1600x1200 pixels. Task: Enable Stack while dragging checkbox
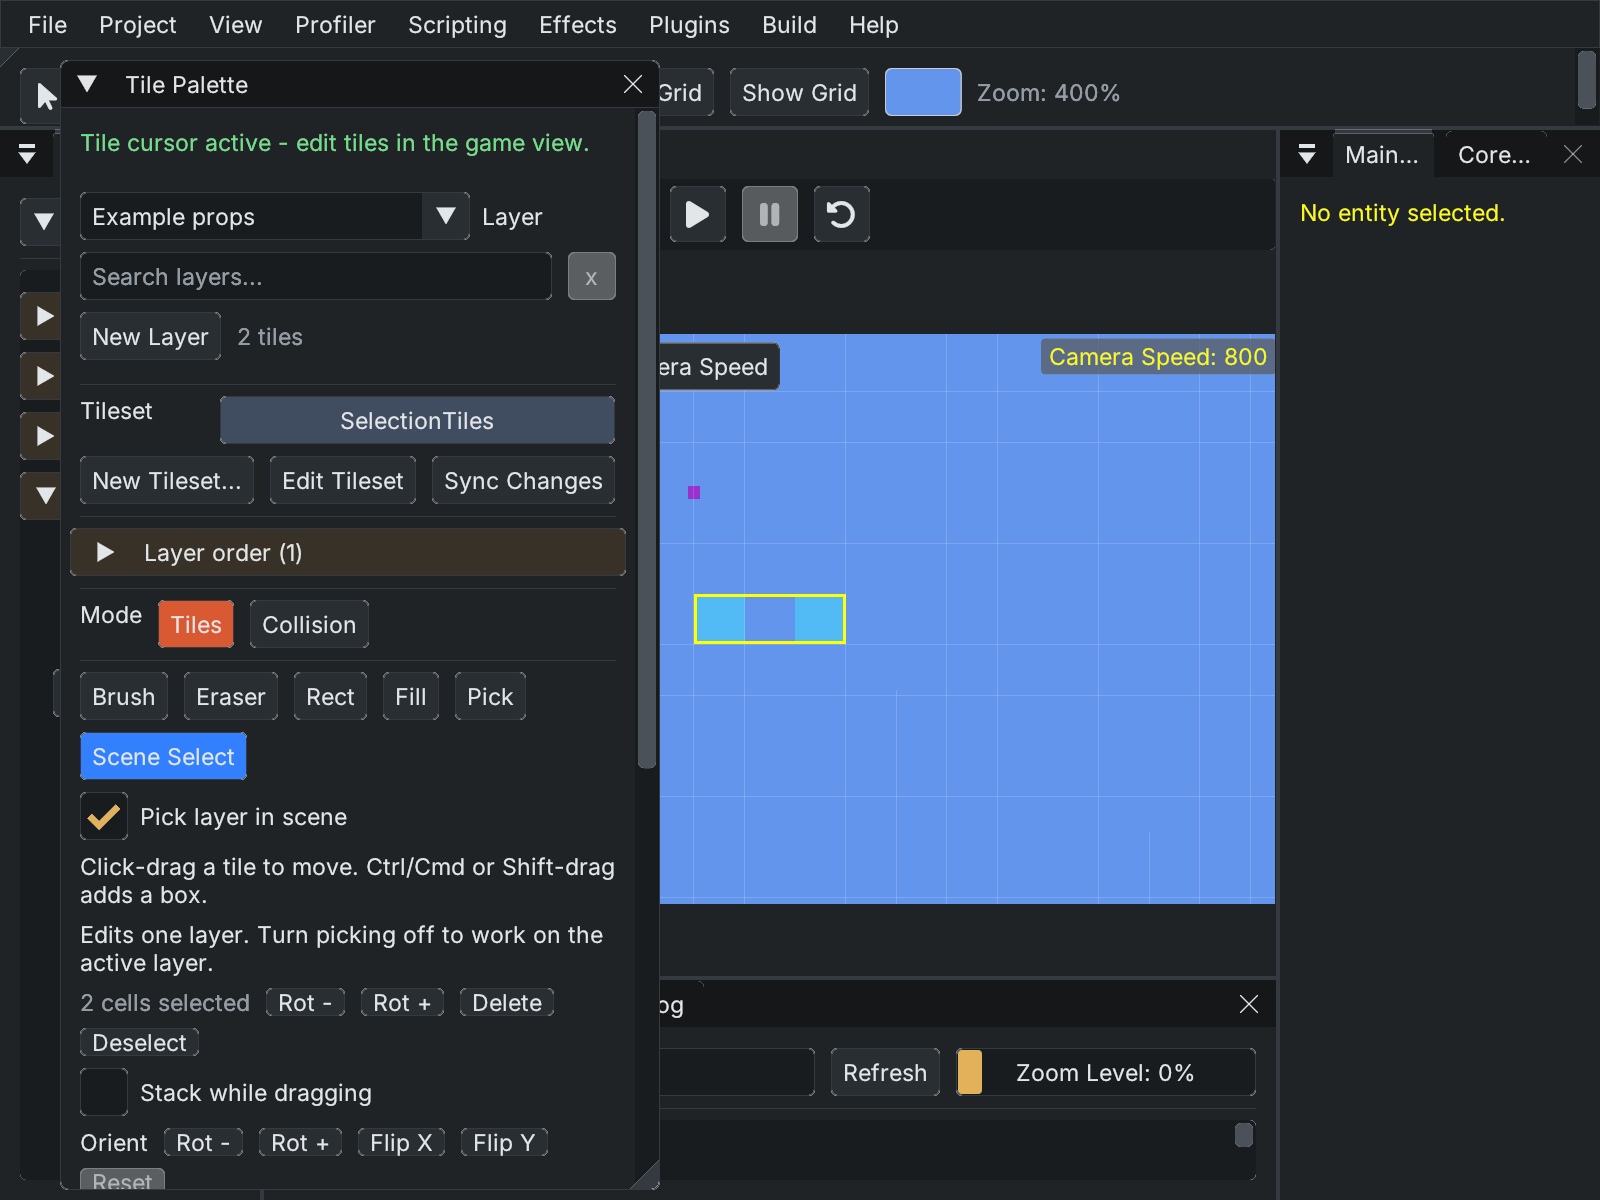click(104, 1092)
